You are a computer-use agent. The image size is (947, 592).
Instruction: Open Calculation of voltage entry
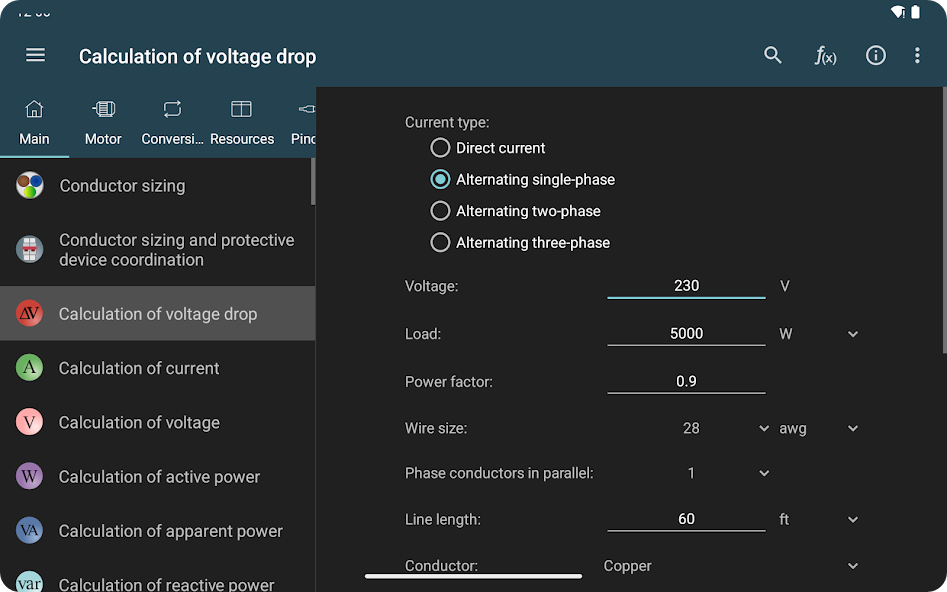pos(157,422)
